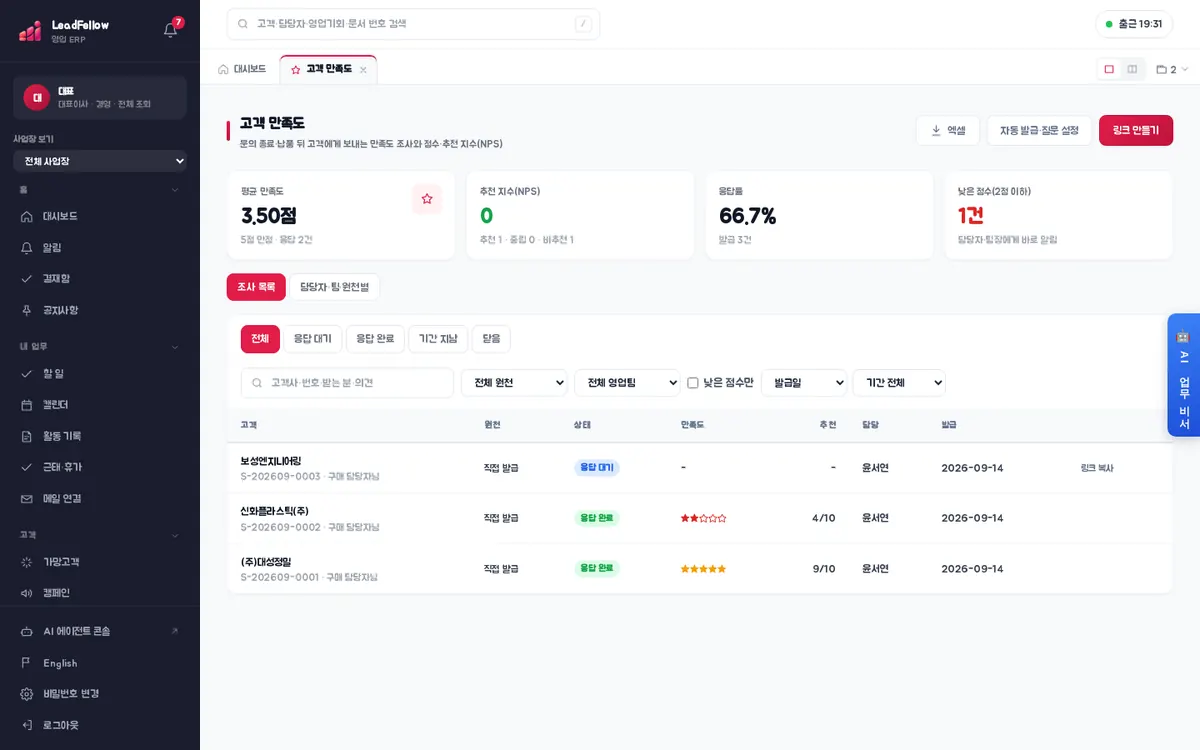Click the AI 에이전트 콘솔 robot icon
The image size is (1200, 750).
click(27, 631)
